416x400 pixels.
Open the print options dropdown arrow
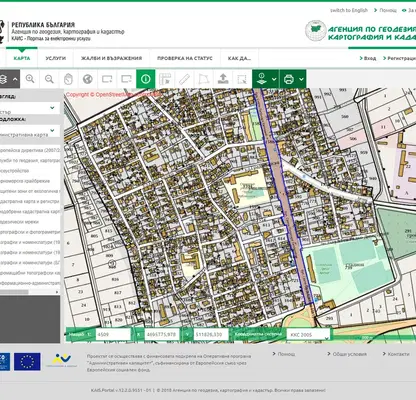tap(301, 79)
